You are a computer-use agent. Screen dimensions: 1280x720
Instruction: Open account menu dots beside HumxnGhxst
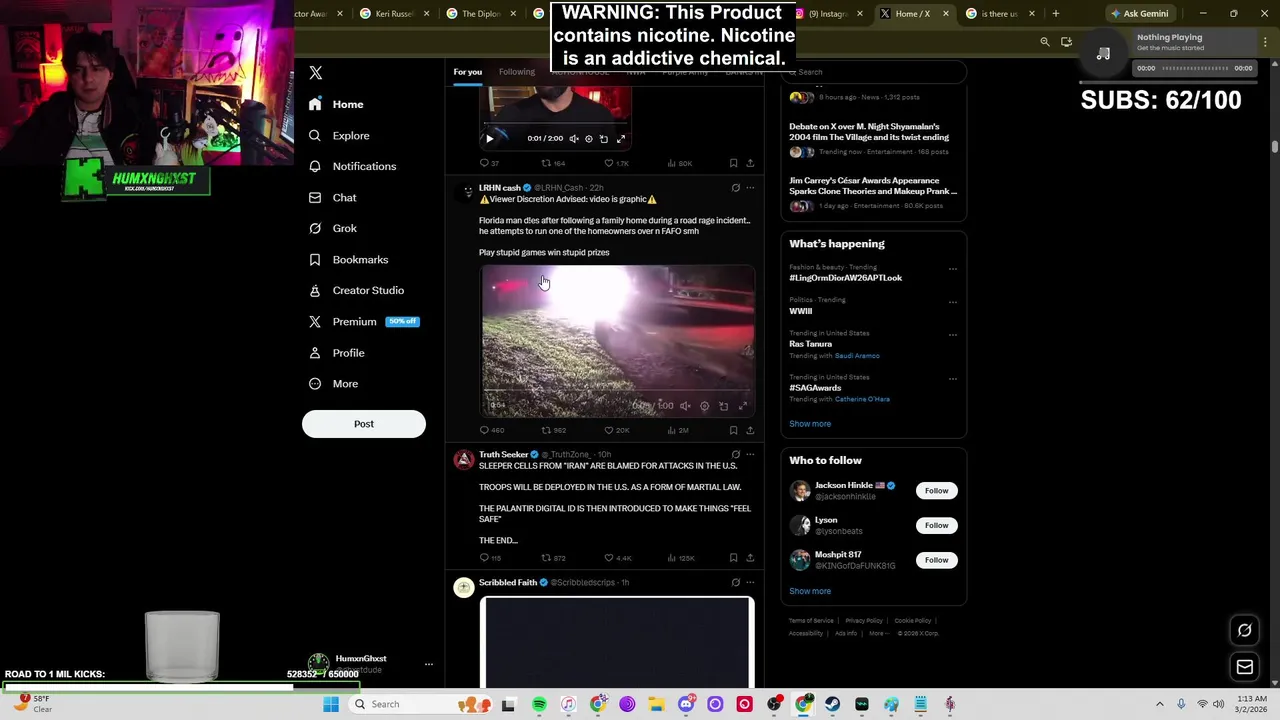(428, 664)
